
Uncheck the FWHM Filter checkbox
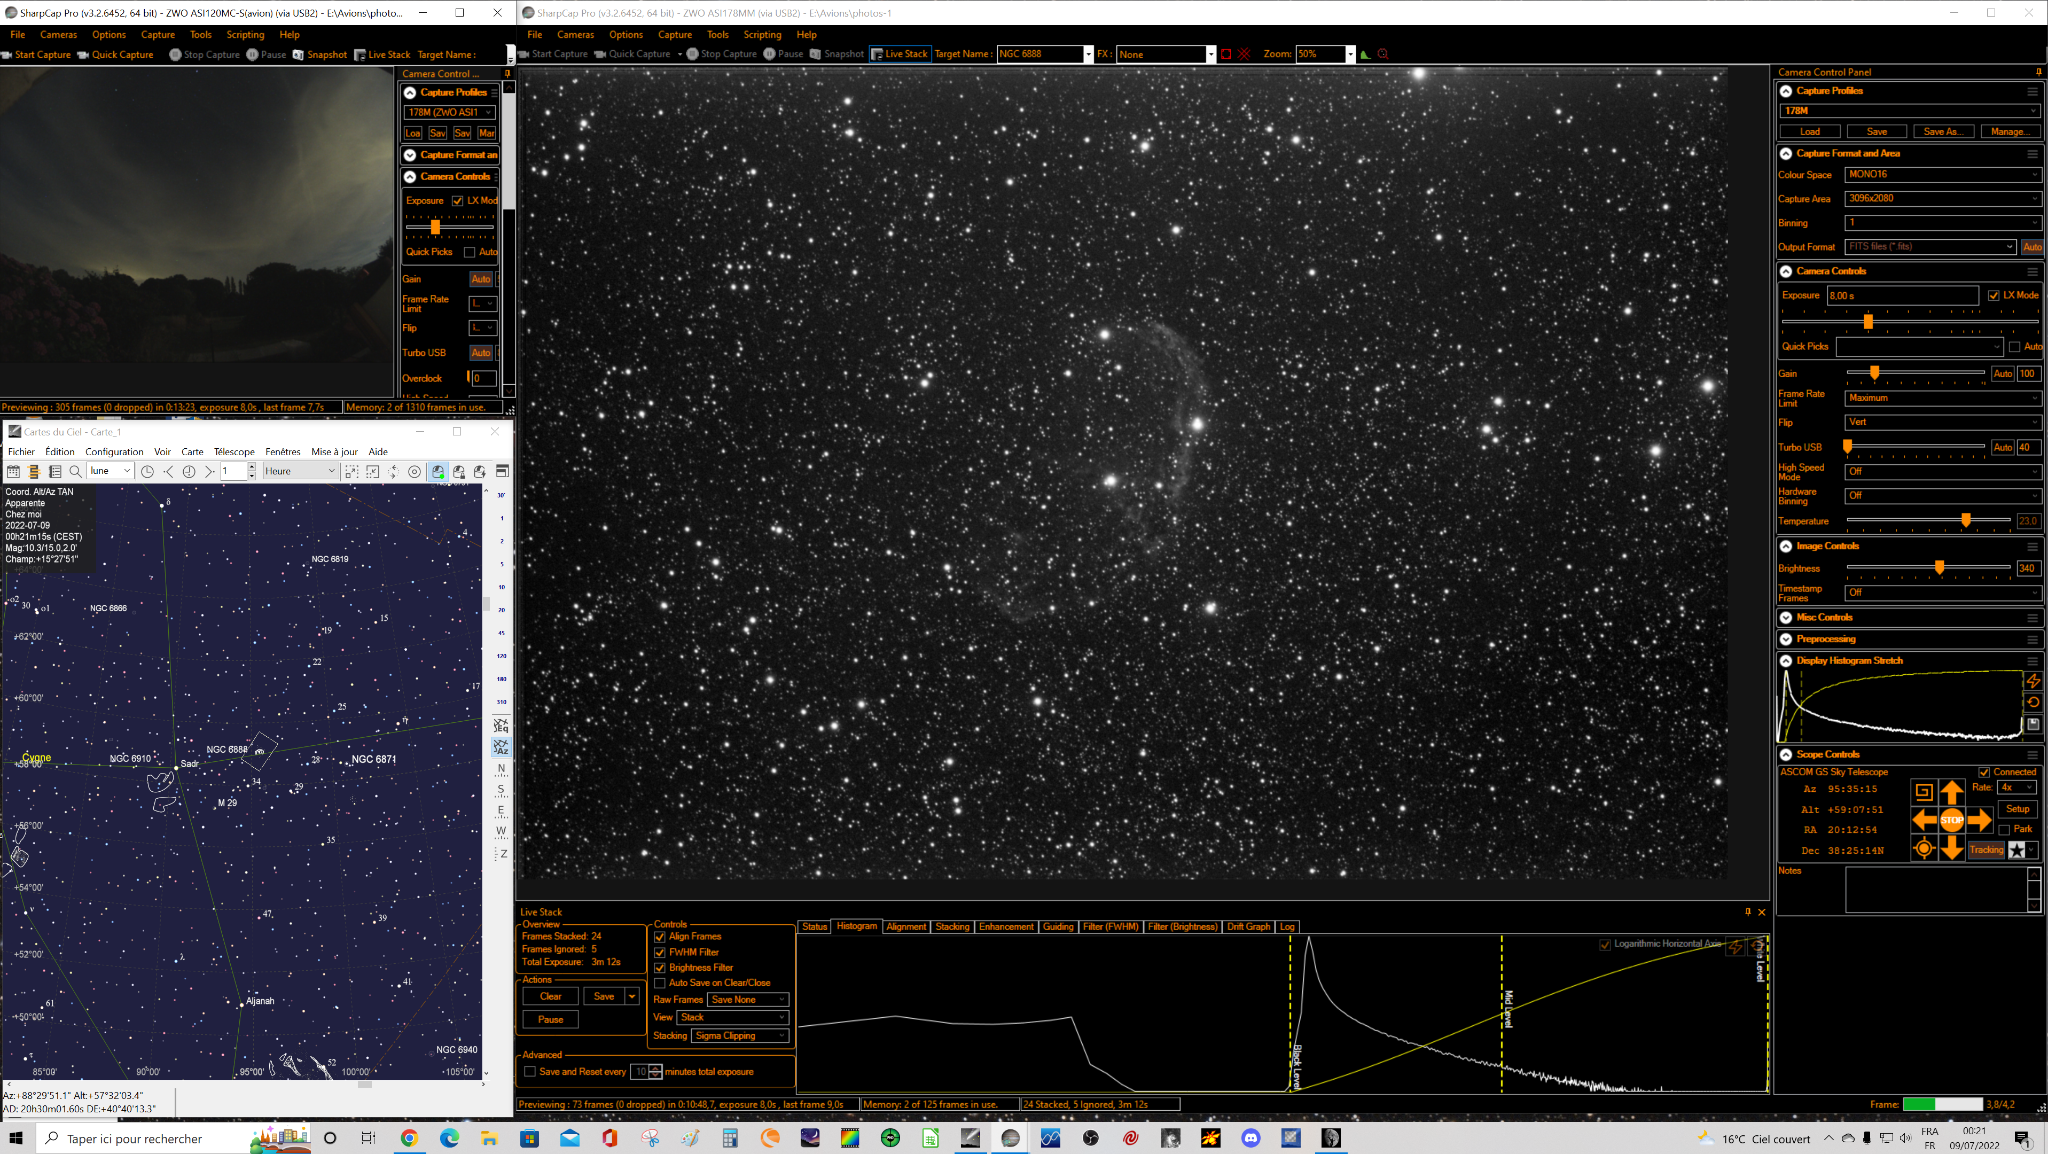[660, 952]
